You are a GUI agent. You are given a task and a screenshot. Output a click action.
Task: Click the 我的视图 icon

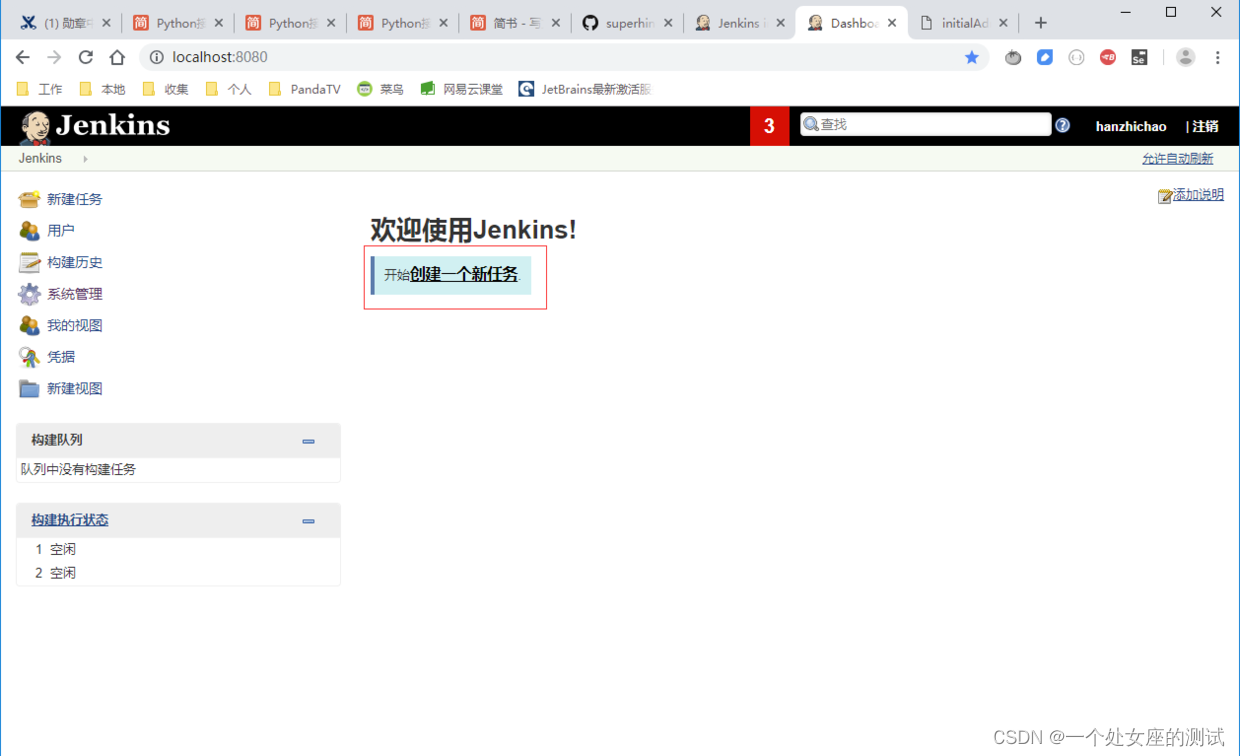[29, 325]
